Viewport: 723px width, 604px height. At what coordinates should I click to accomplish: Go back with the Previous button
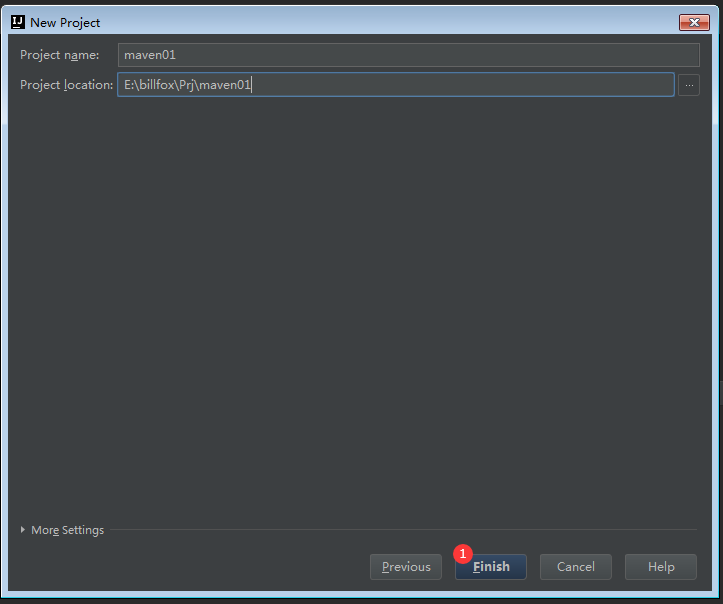(406, 567)
